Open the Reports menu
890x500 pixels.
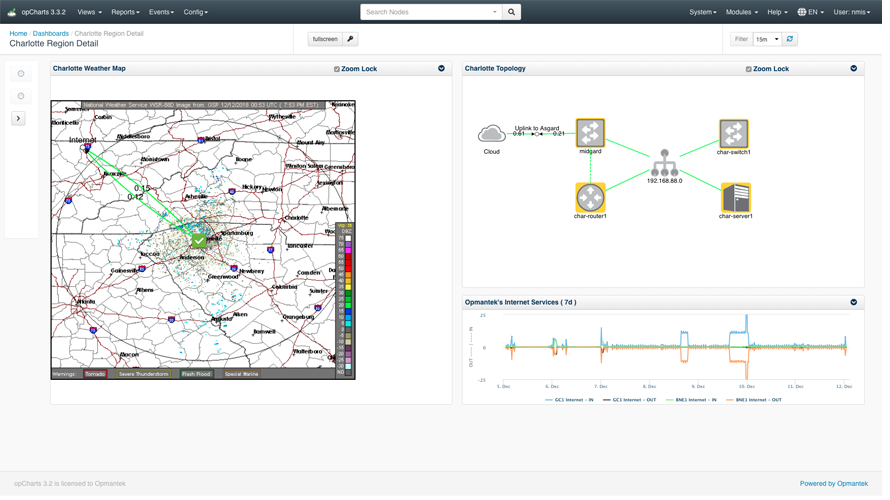coord(126,12)
